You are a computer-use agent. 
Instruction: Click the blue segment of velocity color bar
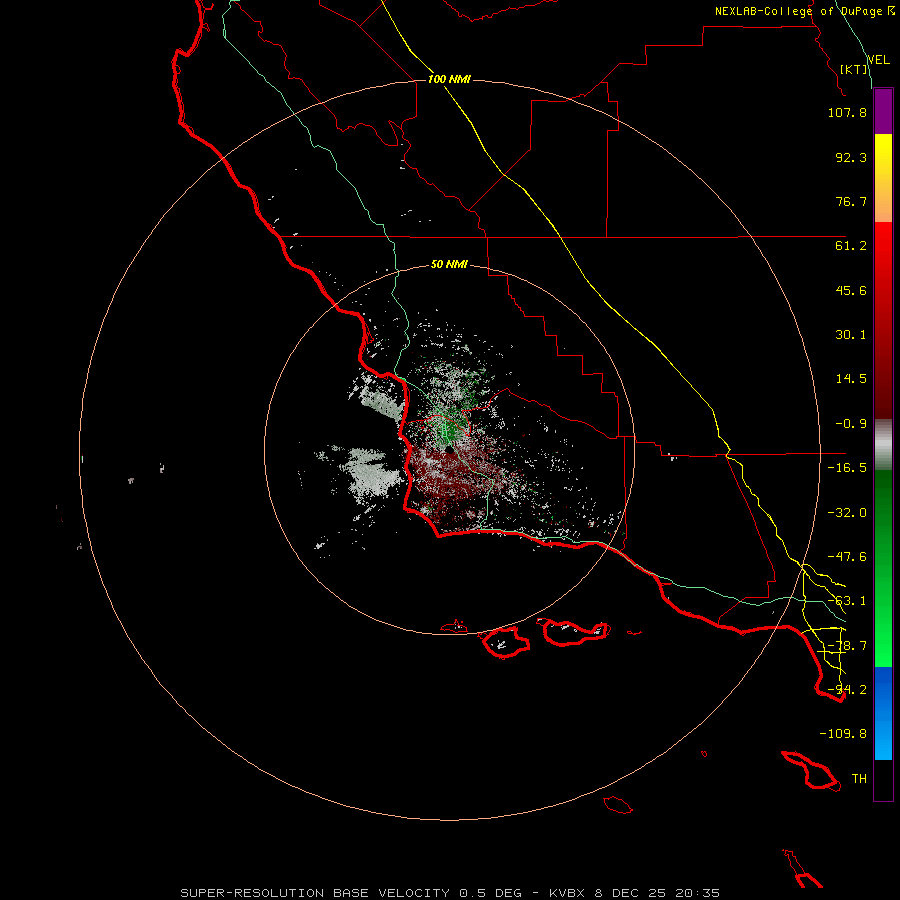coord(883,713)
